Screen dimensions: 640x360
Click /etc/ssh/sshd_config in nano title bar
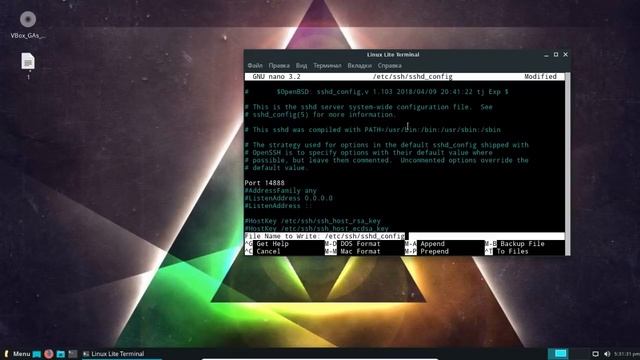click(x=412, y=76)
